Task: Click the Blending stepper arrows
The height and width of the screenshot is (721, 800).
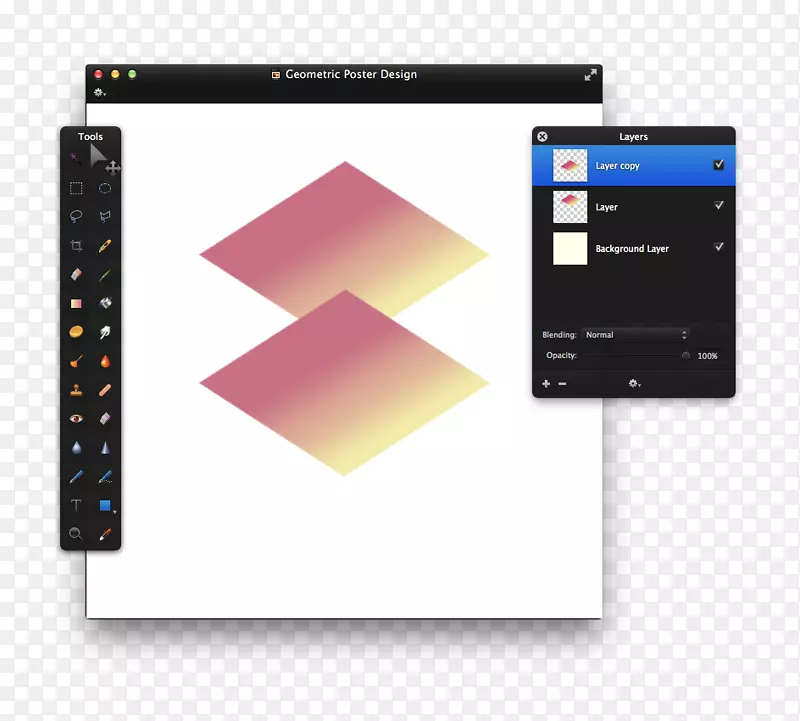Action: tap(685, 334)
